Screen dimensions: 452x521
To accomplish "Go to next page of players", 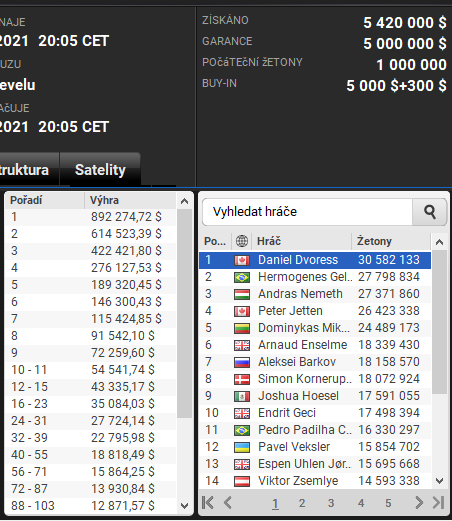I will (418, 503).
